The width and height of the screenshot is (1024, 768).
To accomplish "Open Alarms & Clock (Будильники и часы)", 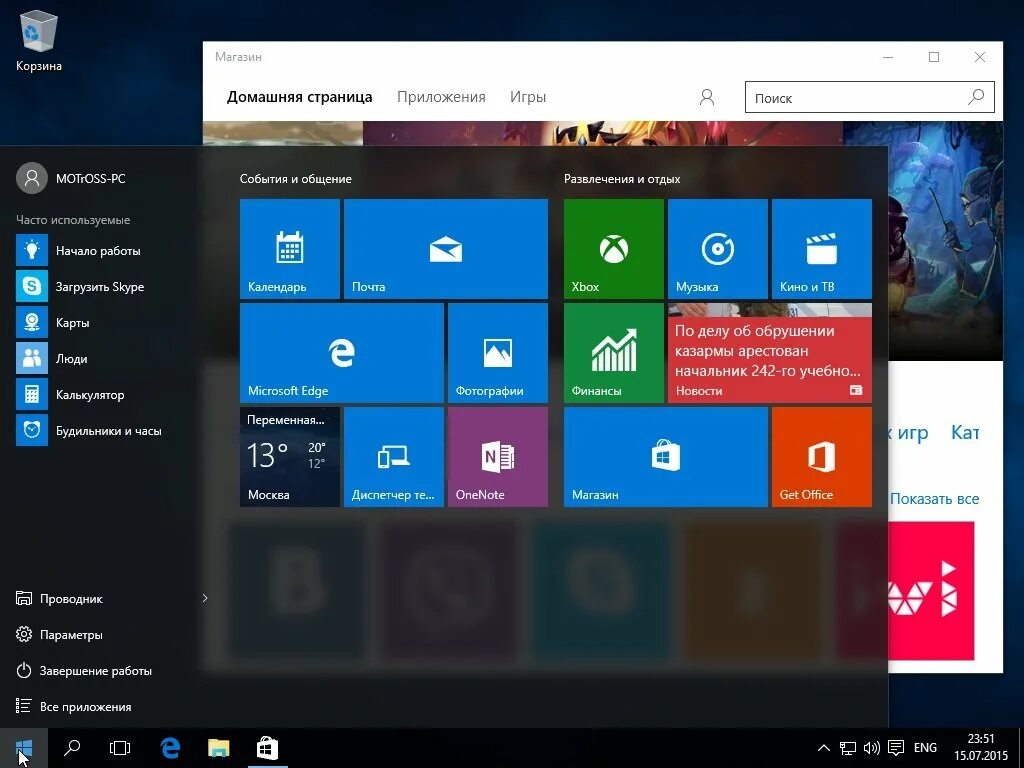I will [x=98, y=430].
